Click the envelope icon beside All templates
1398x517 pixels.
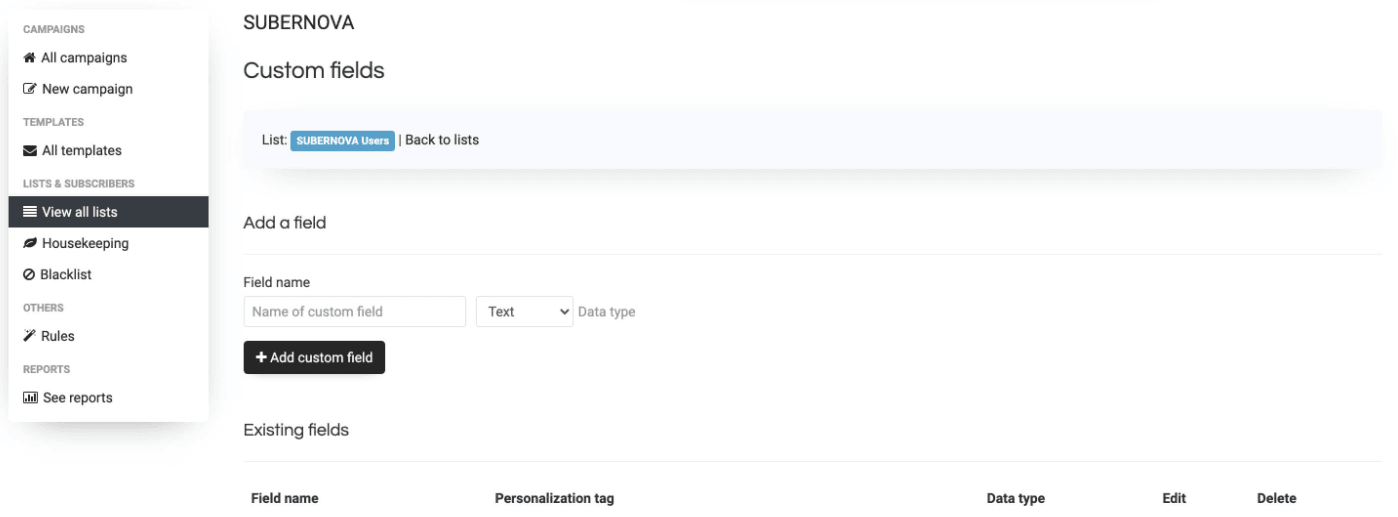tap(30, 151)
